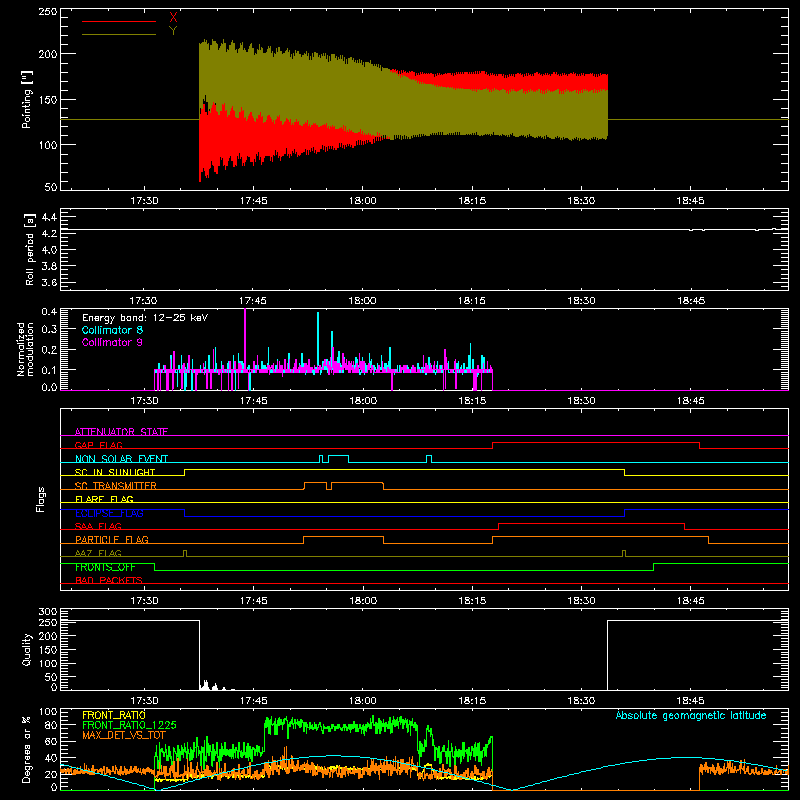Click the 18:00 tick label under Pointing plot
Screen dimensions: 800x800
(x=363, y=201)
